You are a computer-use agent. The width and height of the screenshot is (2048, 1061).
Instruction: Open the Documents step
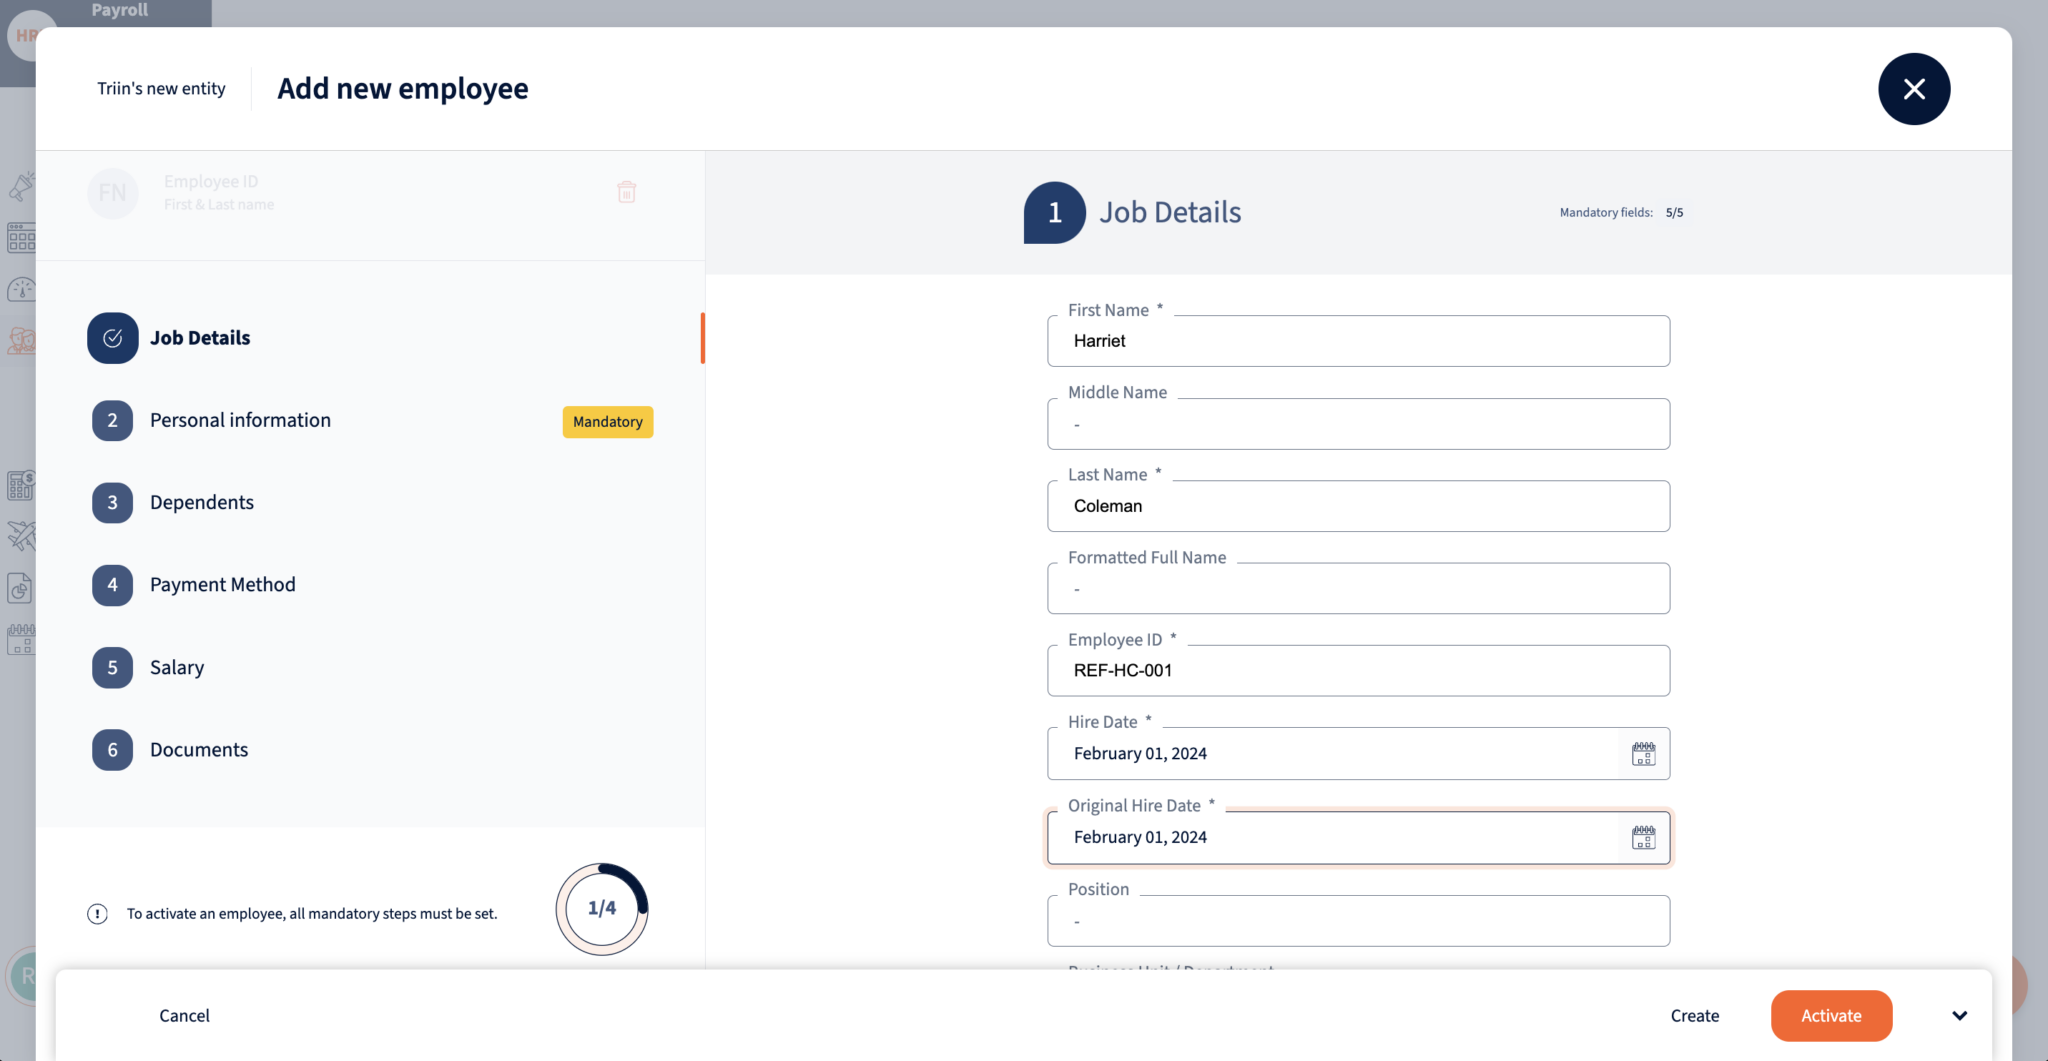tap(199, 750)
